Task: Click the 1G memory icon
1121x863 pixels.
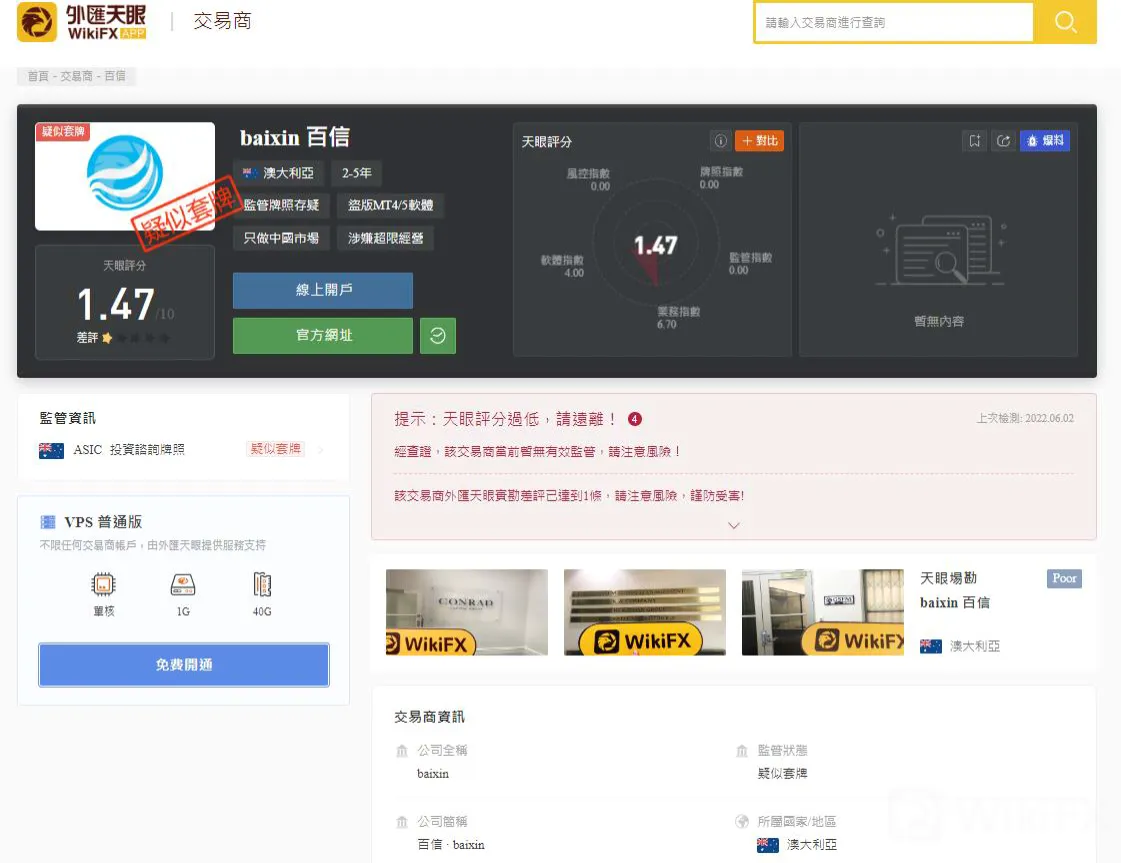Action: point(183,585)
